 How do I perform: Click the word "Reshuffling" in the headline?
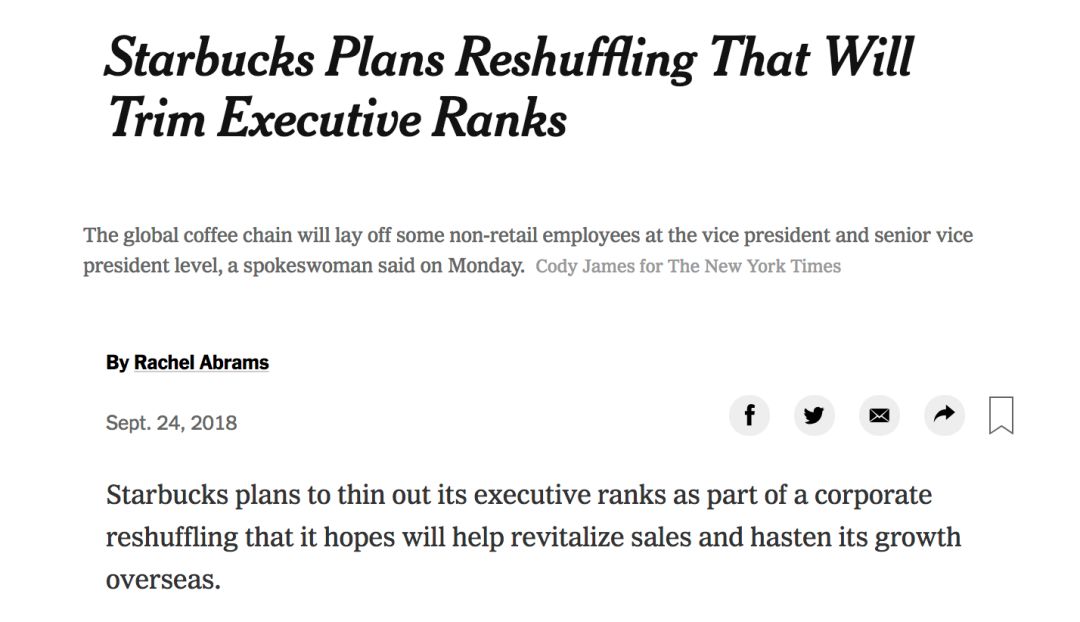pos(576,59)
